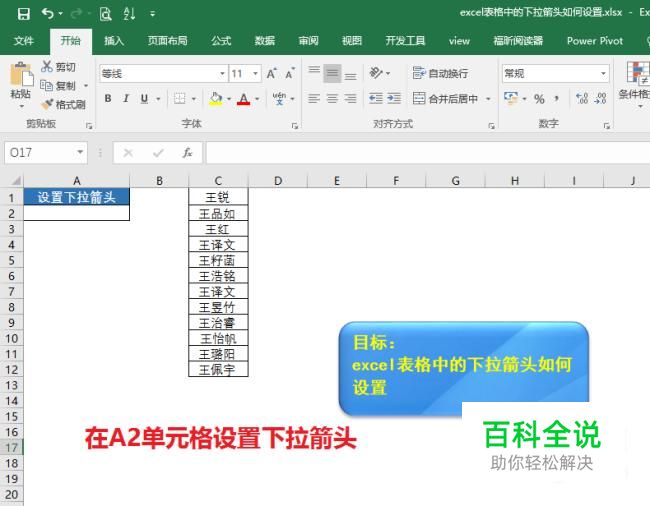Expand the Paste options arrow

[22, 107]
